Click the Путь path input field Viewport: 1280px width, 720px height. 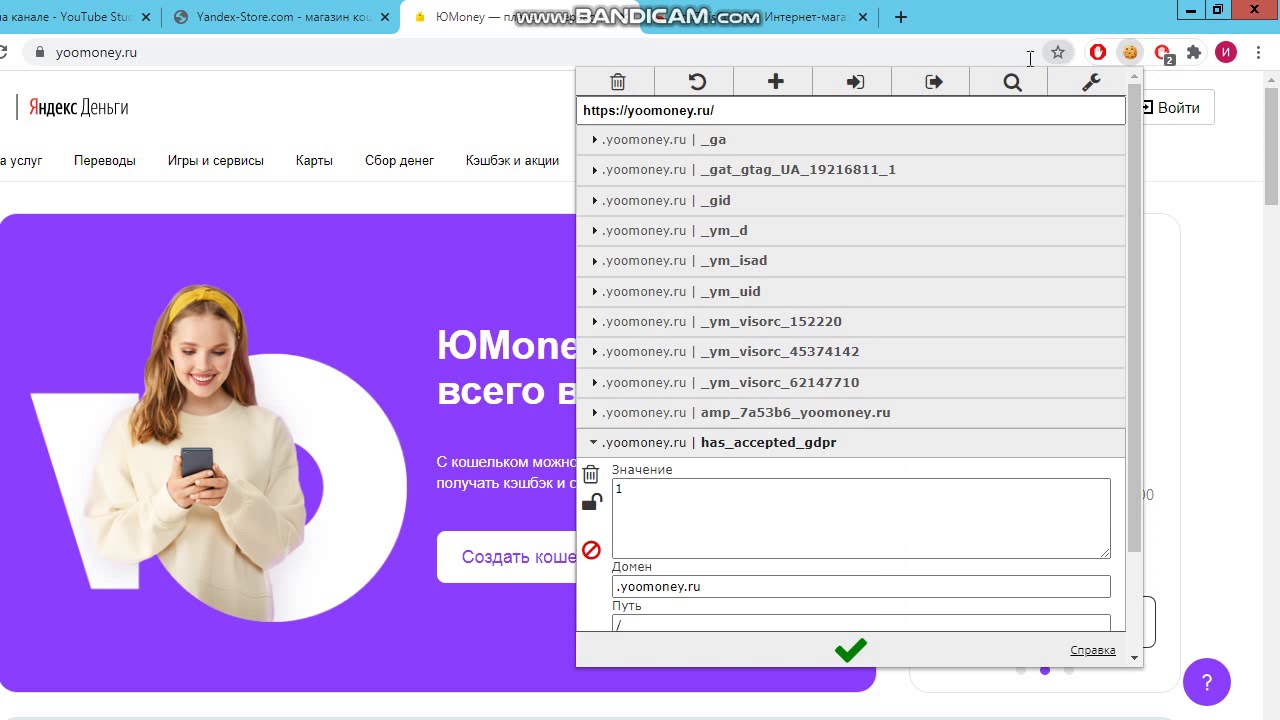tap(861, 623)
